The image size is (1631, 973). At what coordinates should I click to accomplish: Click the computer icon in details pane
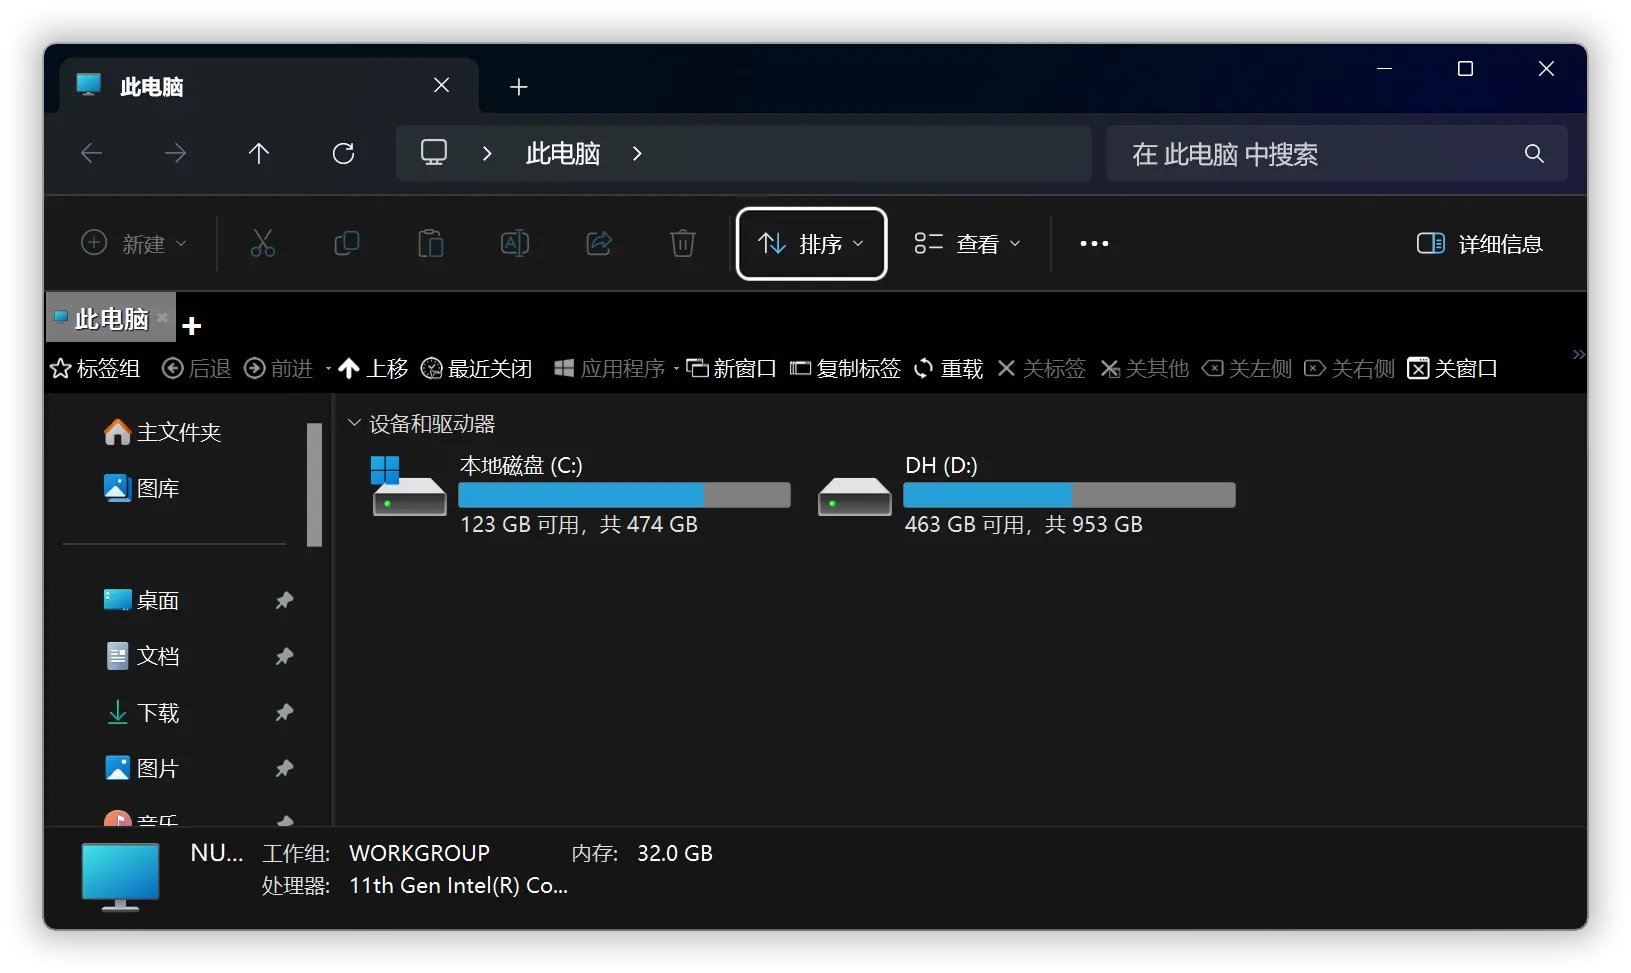[x=120, y=877]
